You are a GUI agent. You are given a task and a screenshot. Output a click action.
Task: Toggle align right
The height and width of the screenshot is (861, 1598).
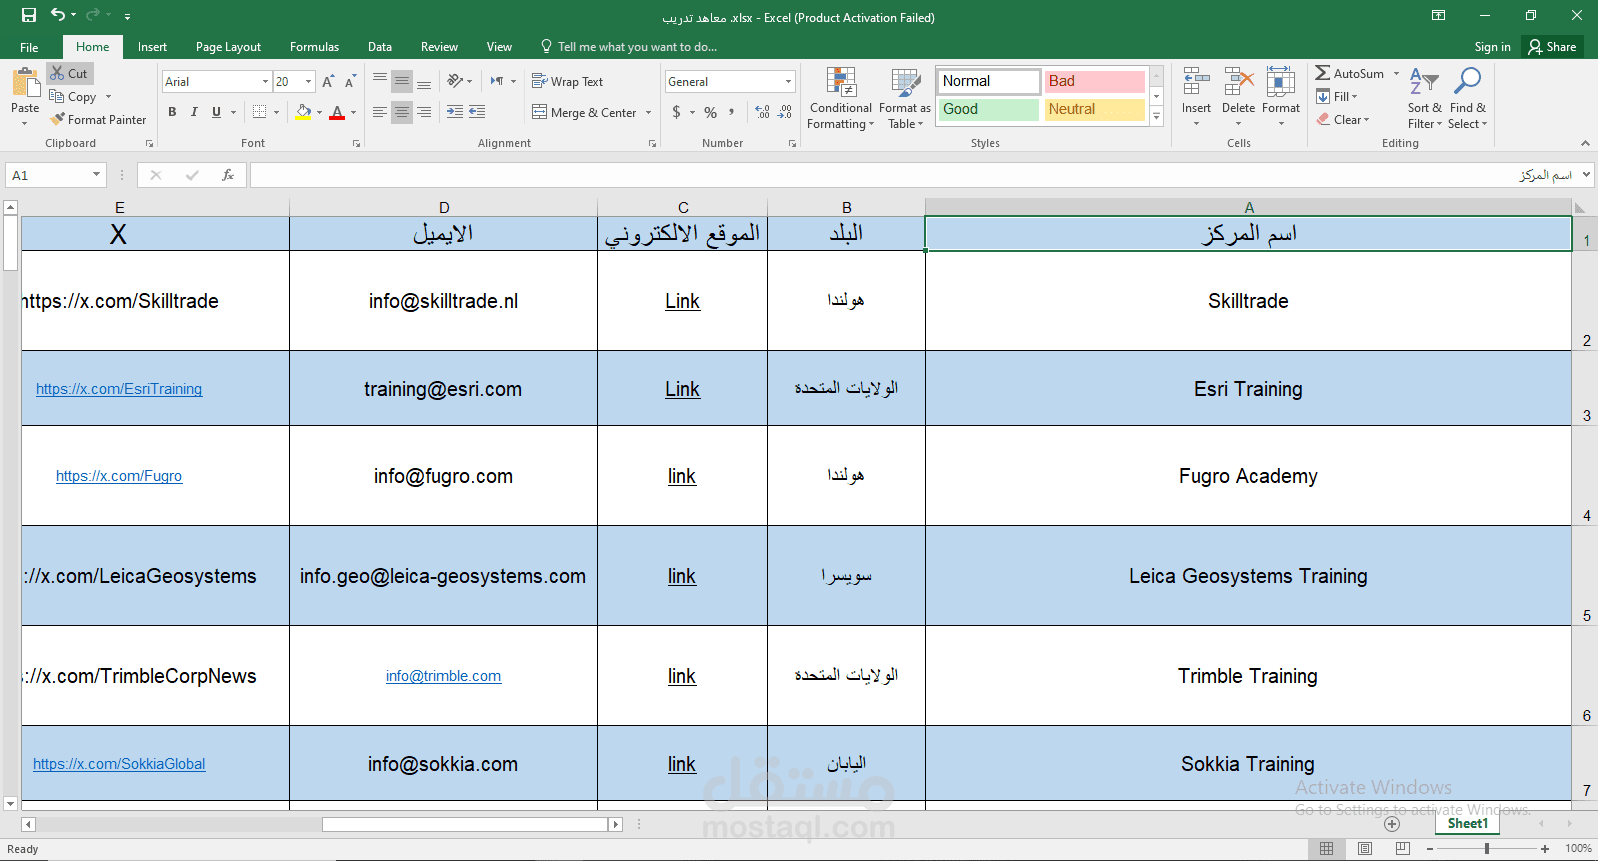coord(424,112)
